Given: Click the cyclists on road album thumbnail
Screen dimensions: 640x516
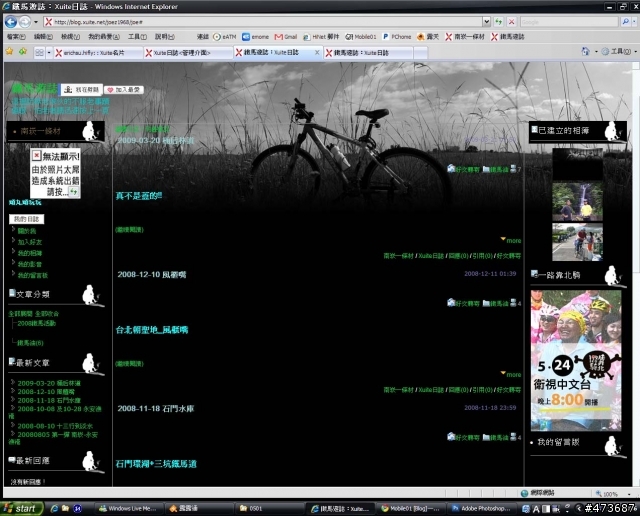Looking at the screenshot, I should (x=578, y=242).
